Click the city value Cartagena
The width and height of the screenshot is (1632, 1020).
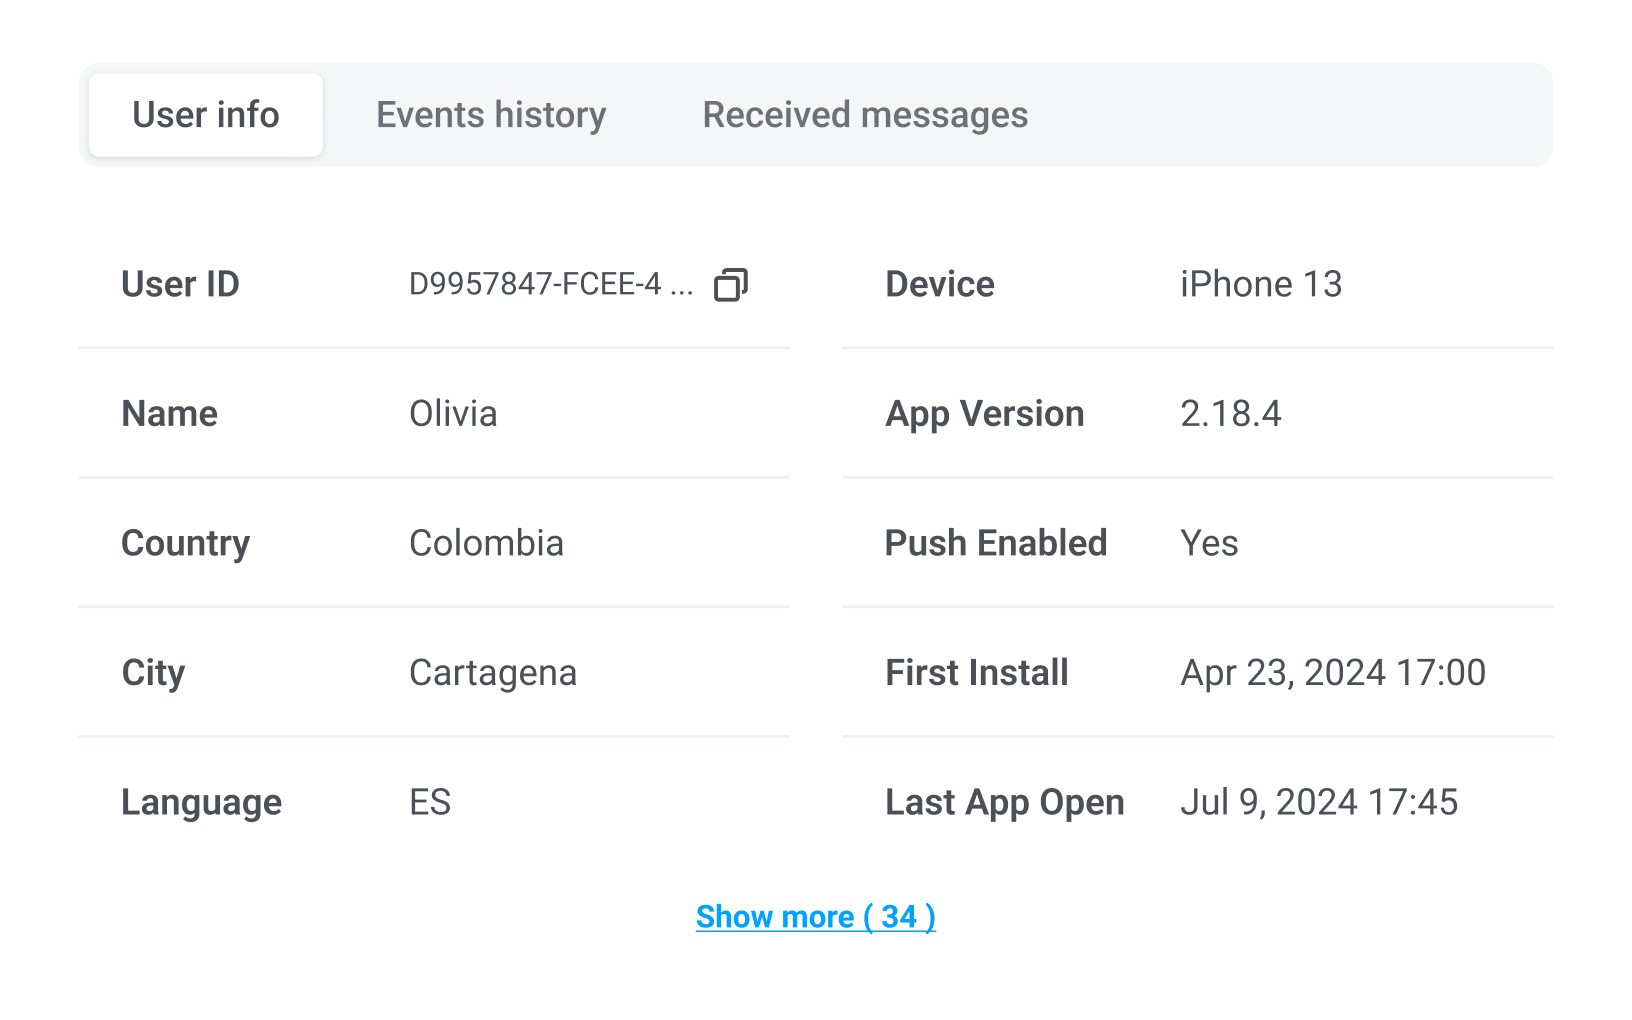493,673
